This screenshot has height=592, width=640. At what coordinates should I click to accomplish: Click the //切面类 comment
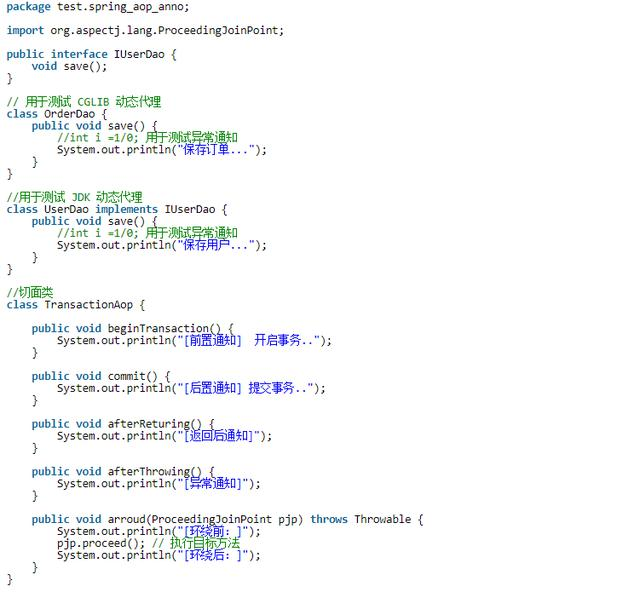[x=30, y=292]
